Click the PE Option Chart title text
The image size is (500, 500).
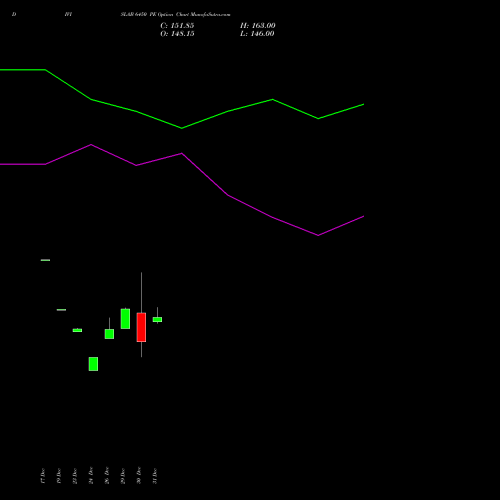175,15
